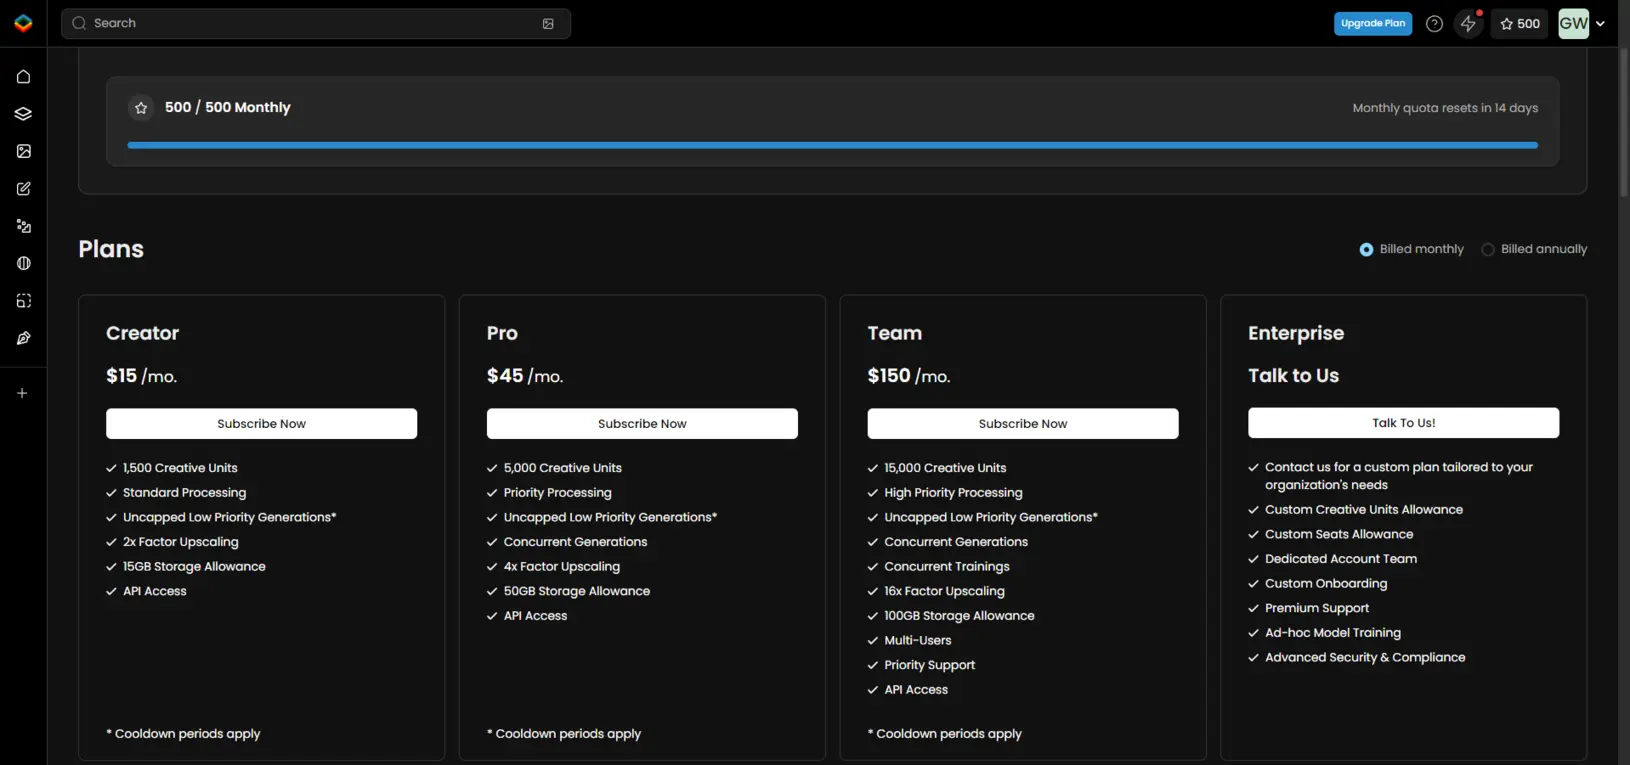Click the "$15 /mo." price
Viewport: 1630px width, 765px height.
click(x=142, y=376)
